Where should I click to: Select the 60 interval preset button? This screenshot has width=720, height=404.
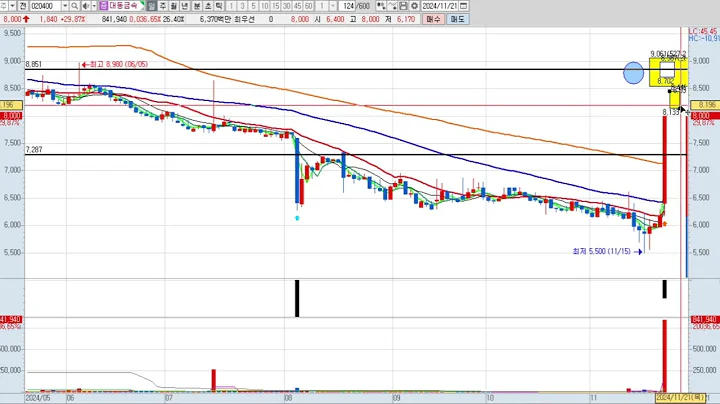click(x=309, y=6)
